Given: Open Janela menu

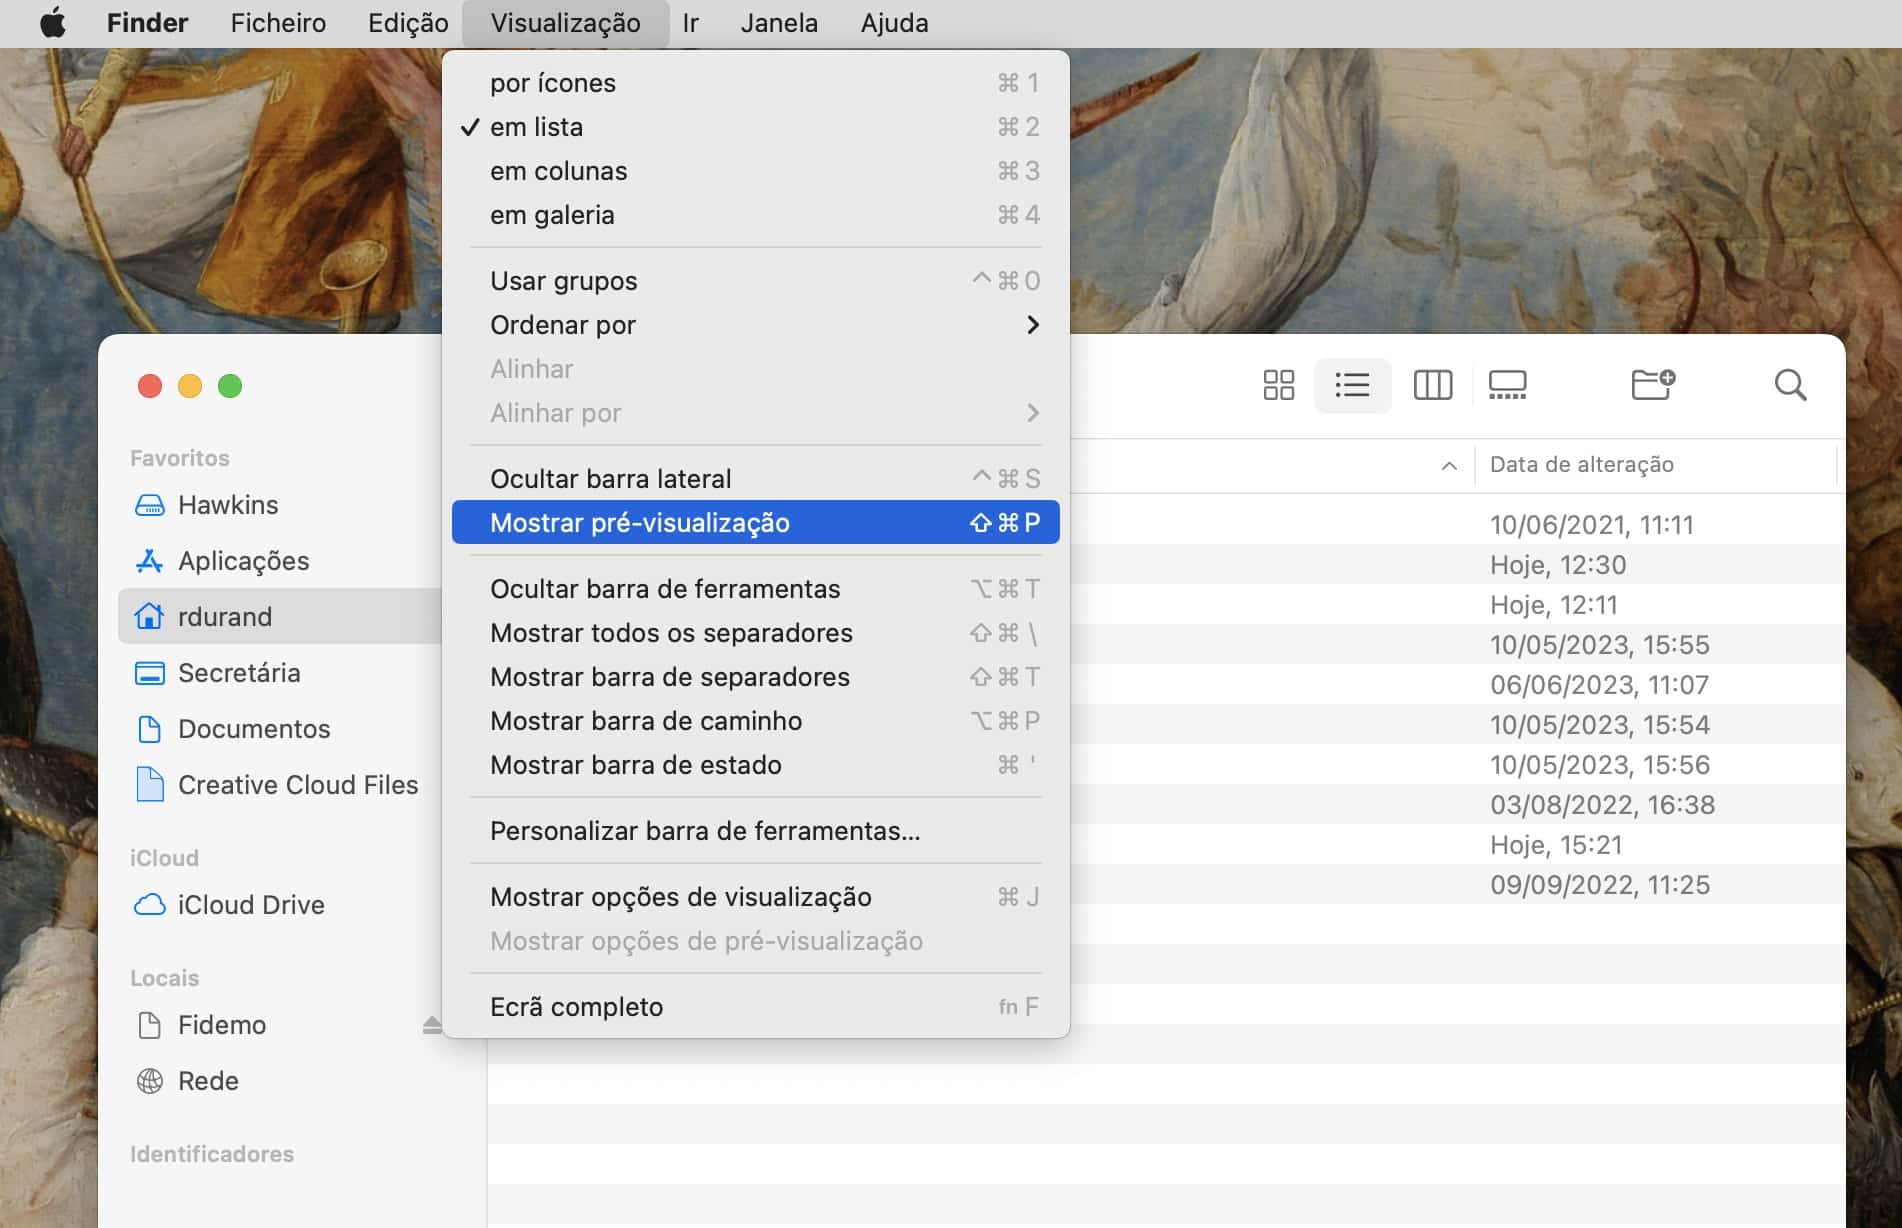Looking at the screenshot, I should point(779,22).
